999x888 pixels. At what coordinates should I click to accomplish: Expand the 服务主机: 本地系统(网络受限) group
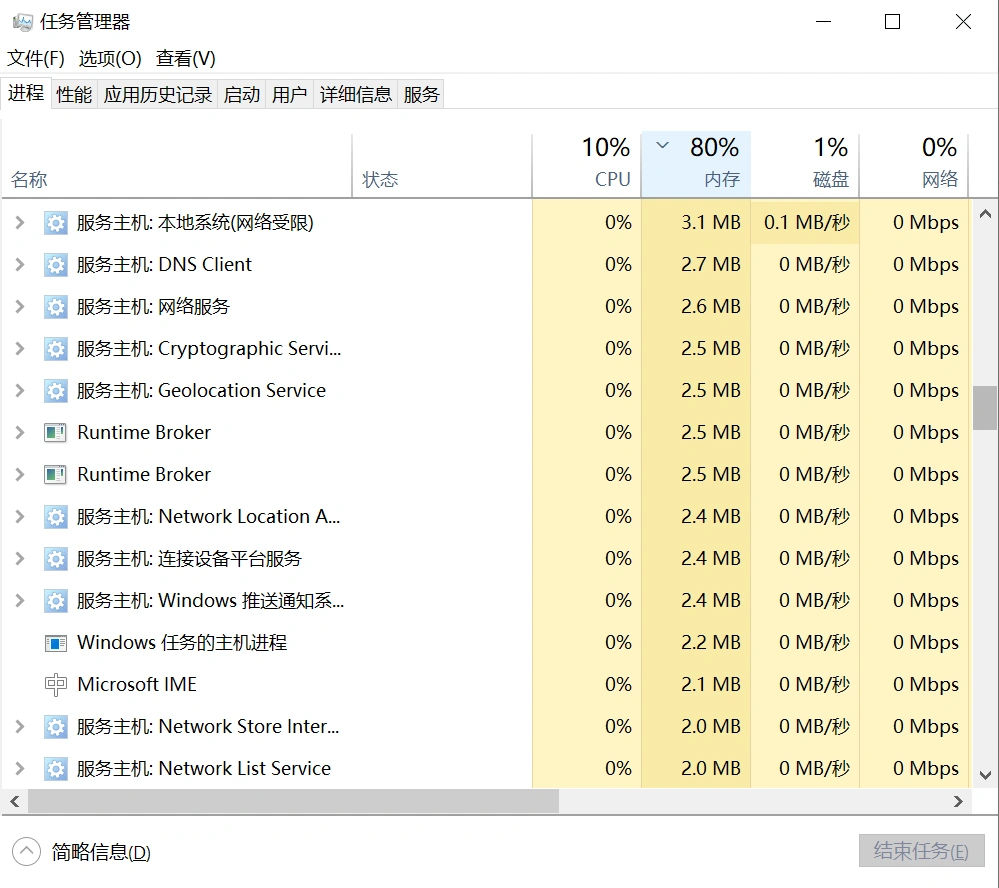[x=19, y=223]
